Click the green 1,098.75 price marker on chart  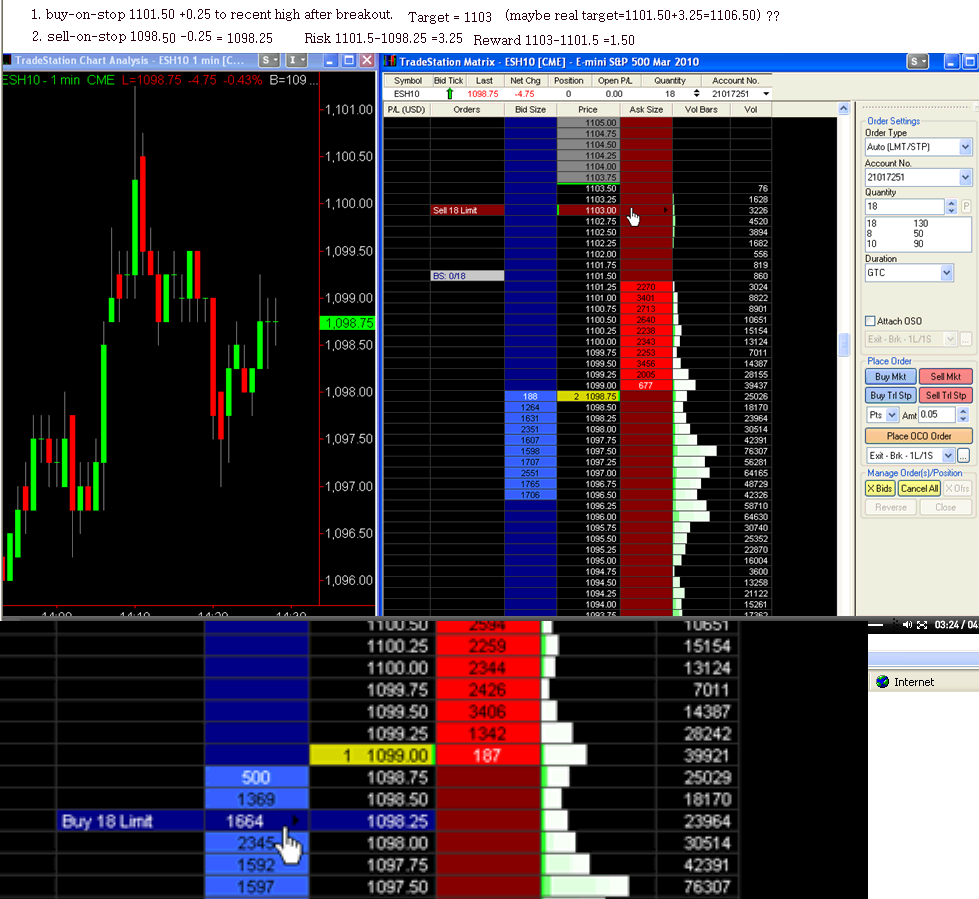(347, 323)
